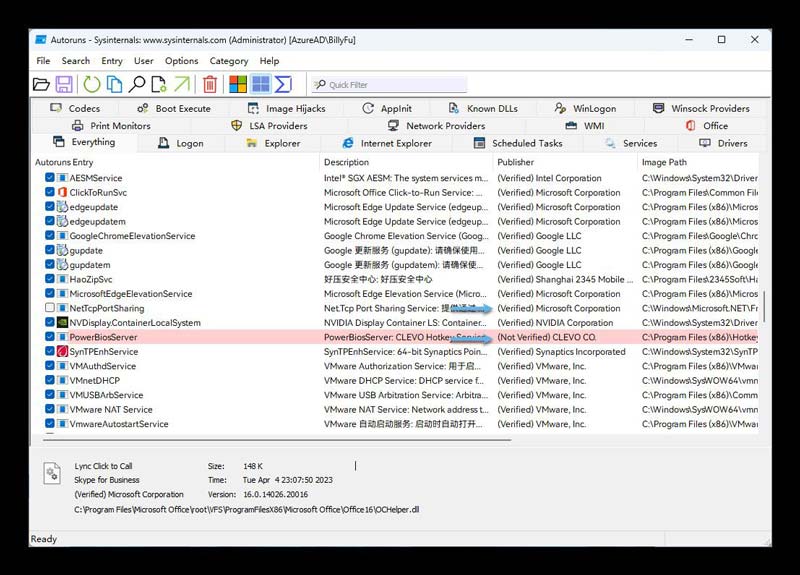Screen dimensions: 800x575
Task: Select the VMUSBArbService entry row
Action: click(396, 394)
